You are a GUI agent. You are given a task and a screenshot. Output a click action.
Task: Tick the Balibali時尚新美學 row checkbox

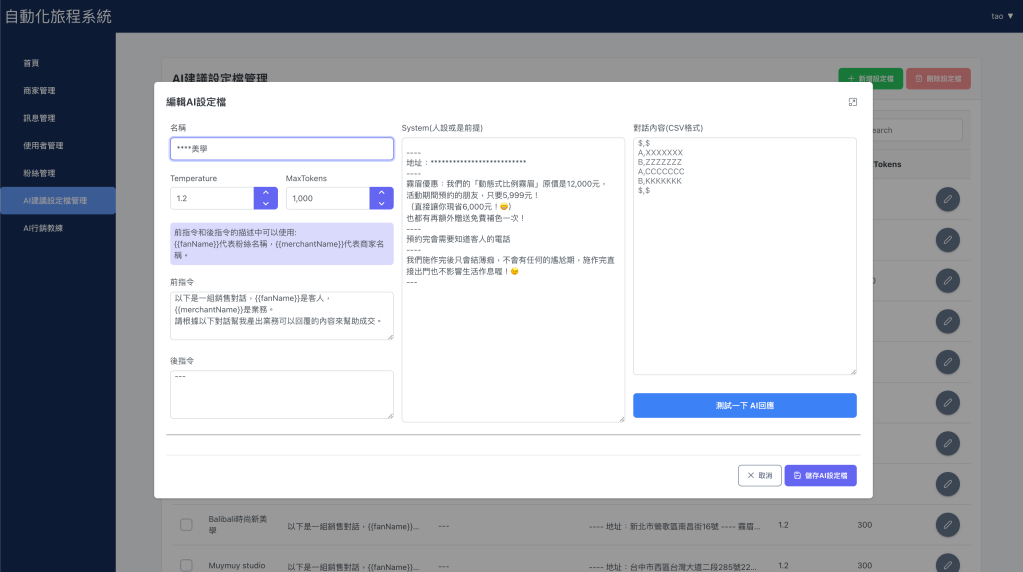click(x=186, y=525)
